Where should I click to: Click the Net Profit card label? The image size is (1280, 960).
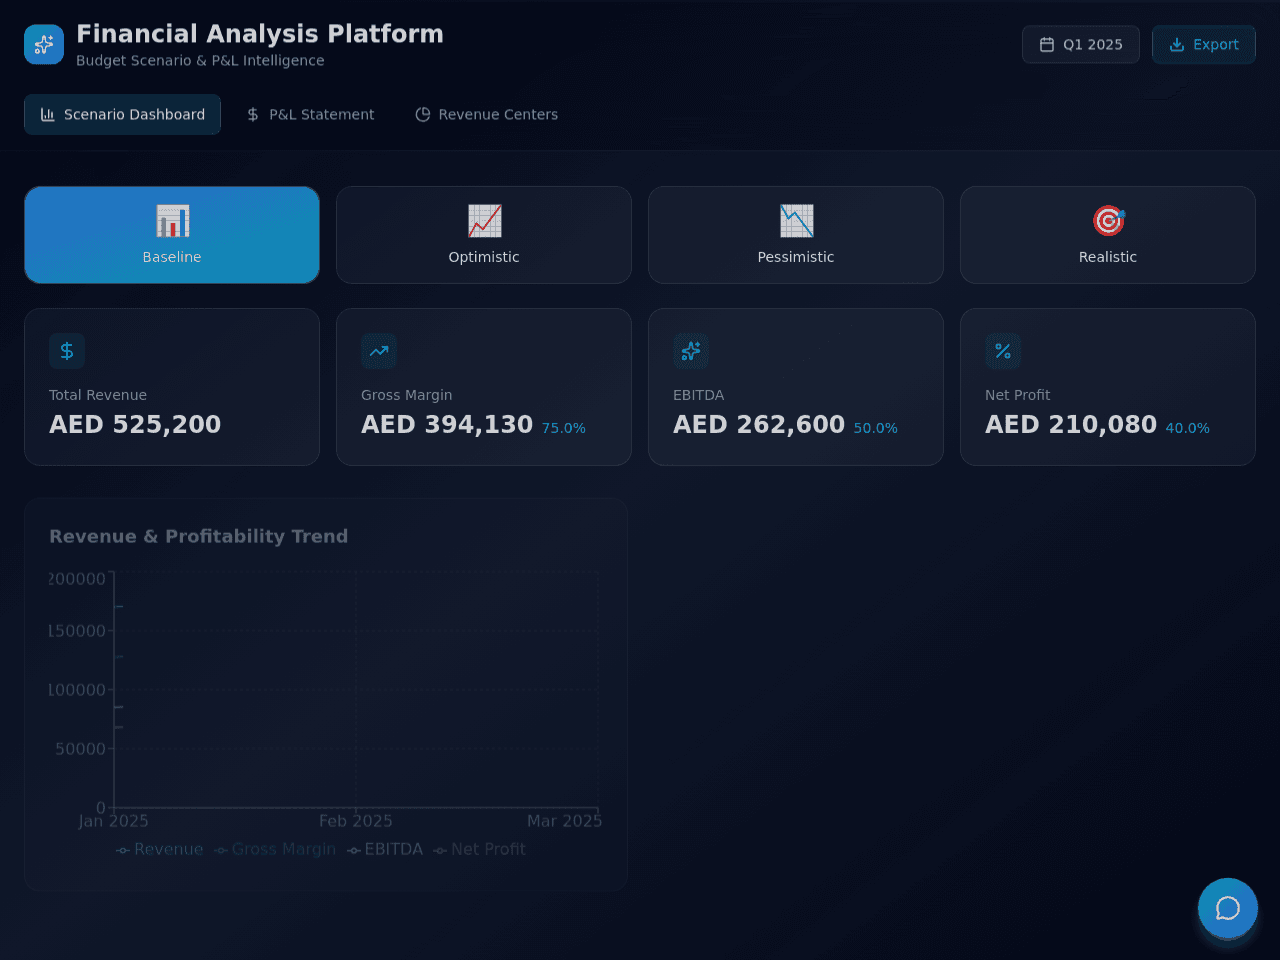(x=1018, y=395)
